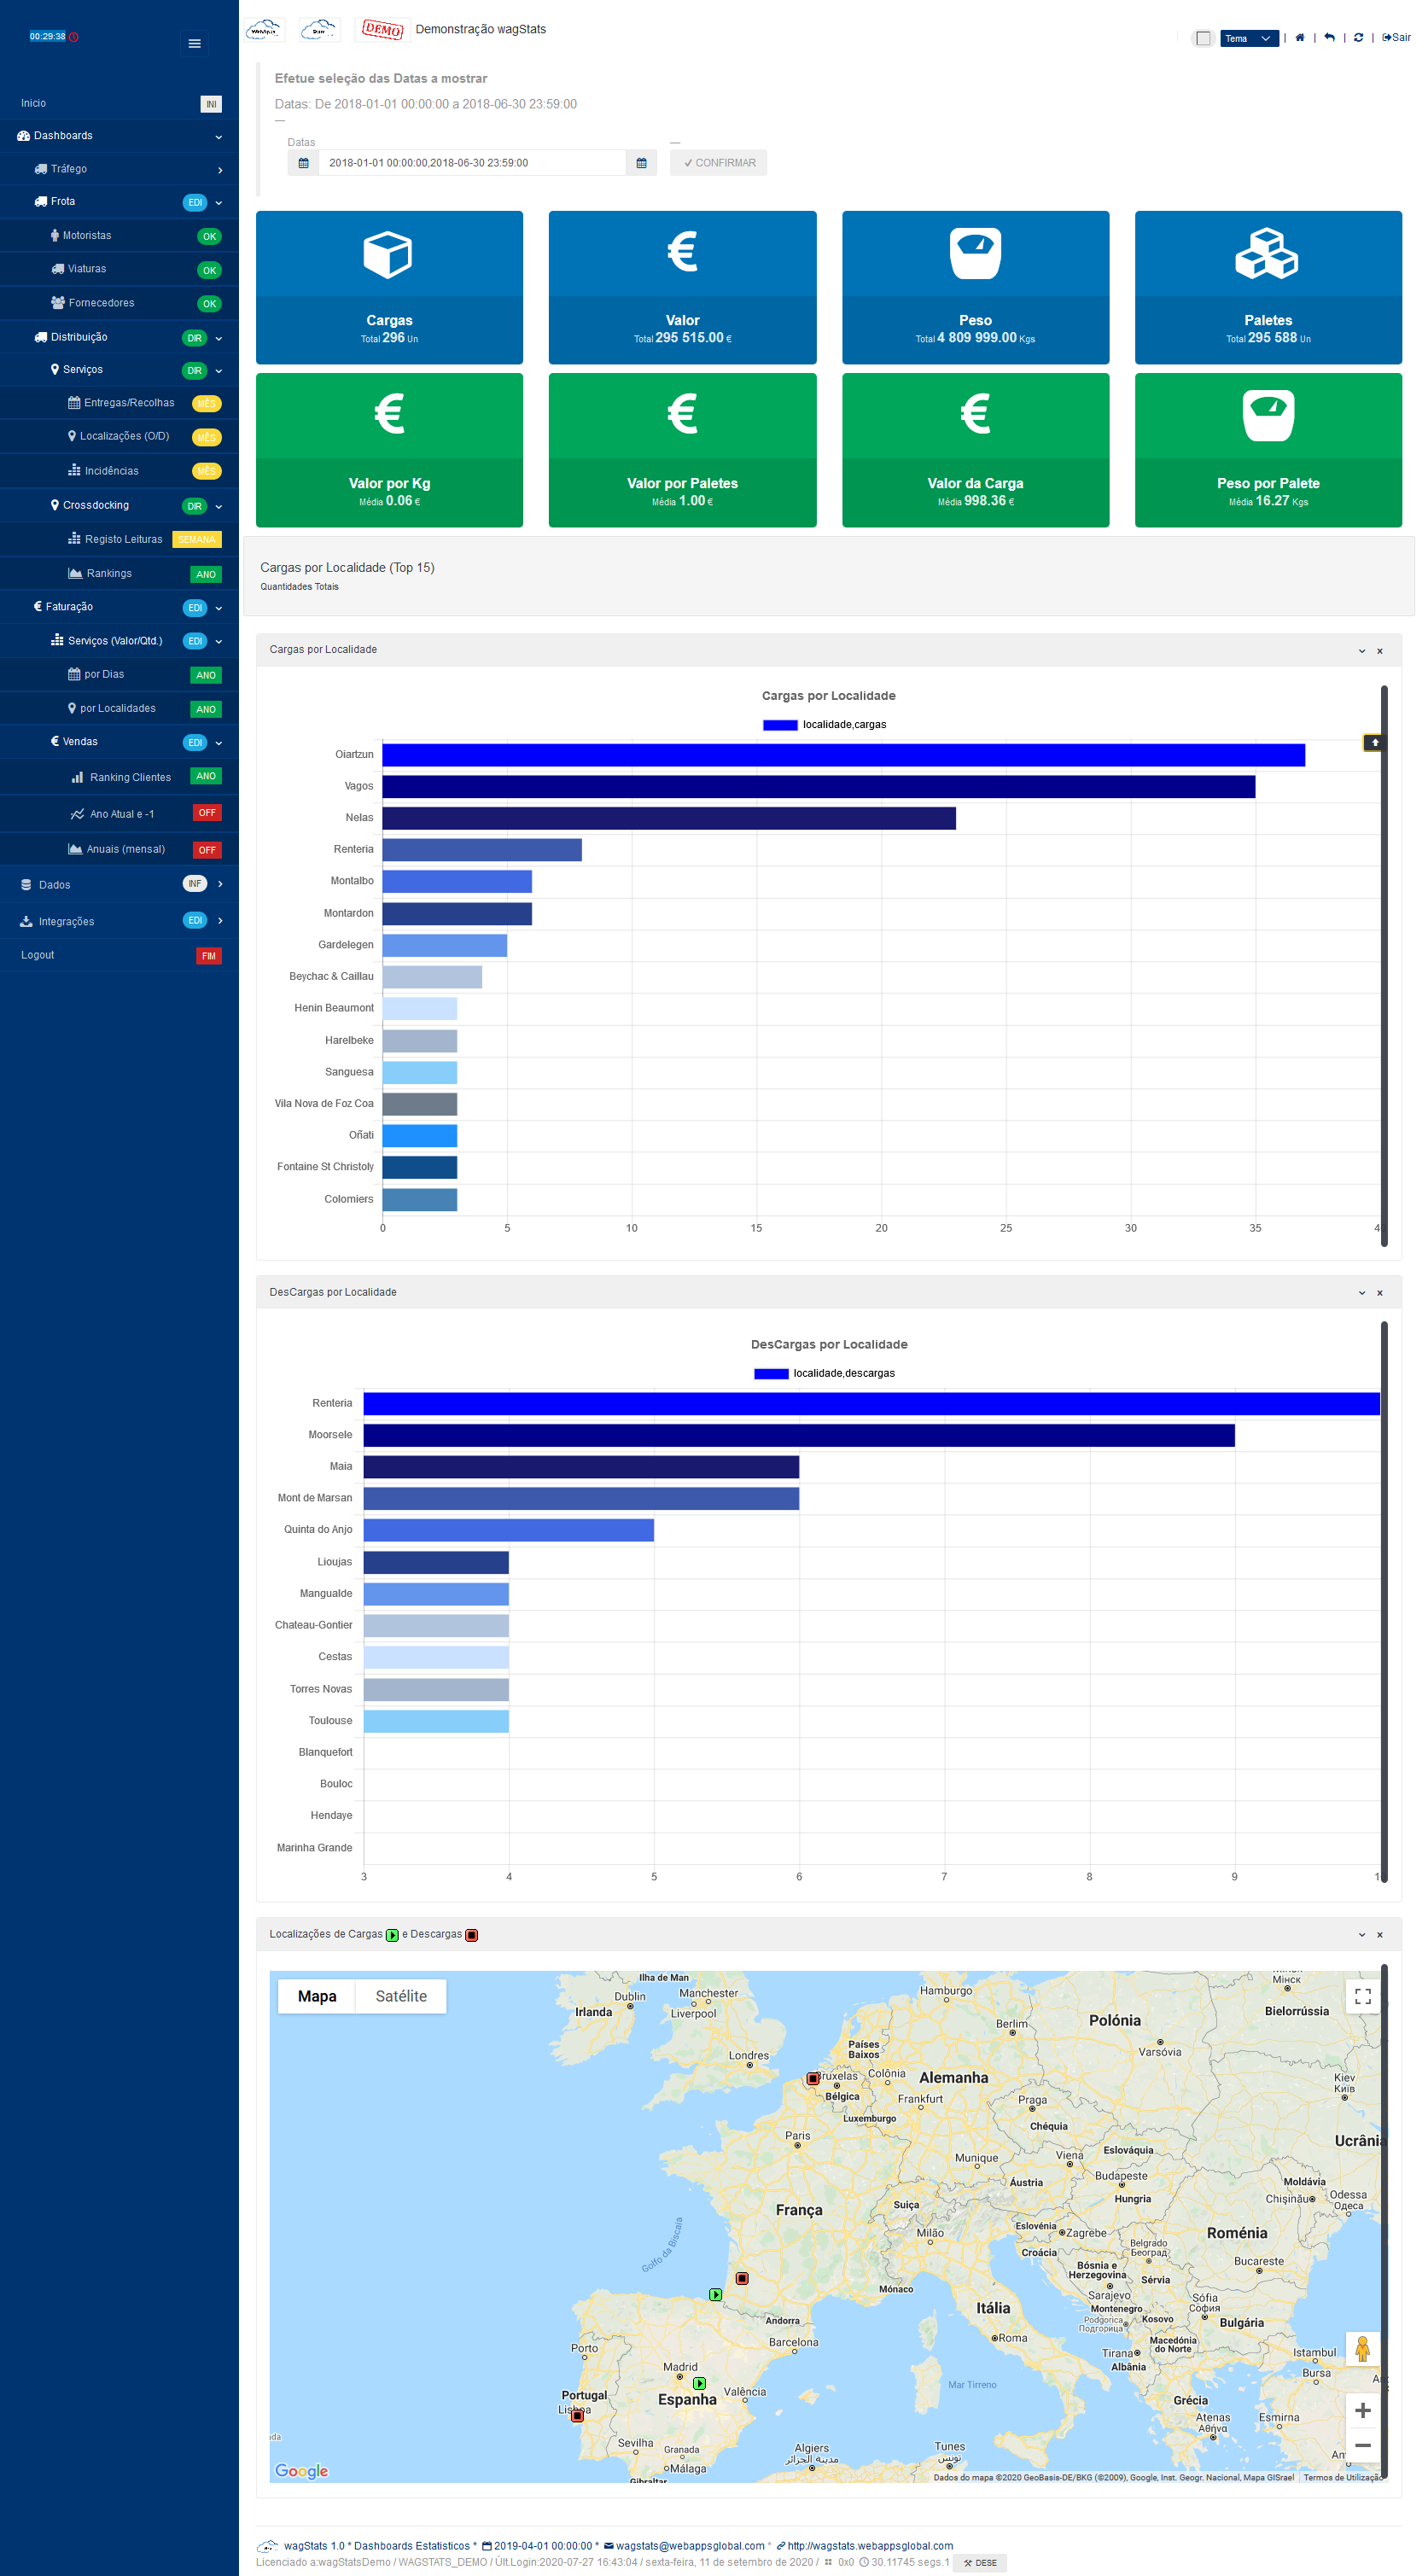Switch map to Mapa view

coord(317,1996)
